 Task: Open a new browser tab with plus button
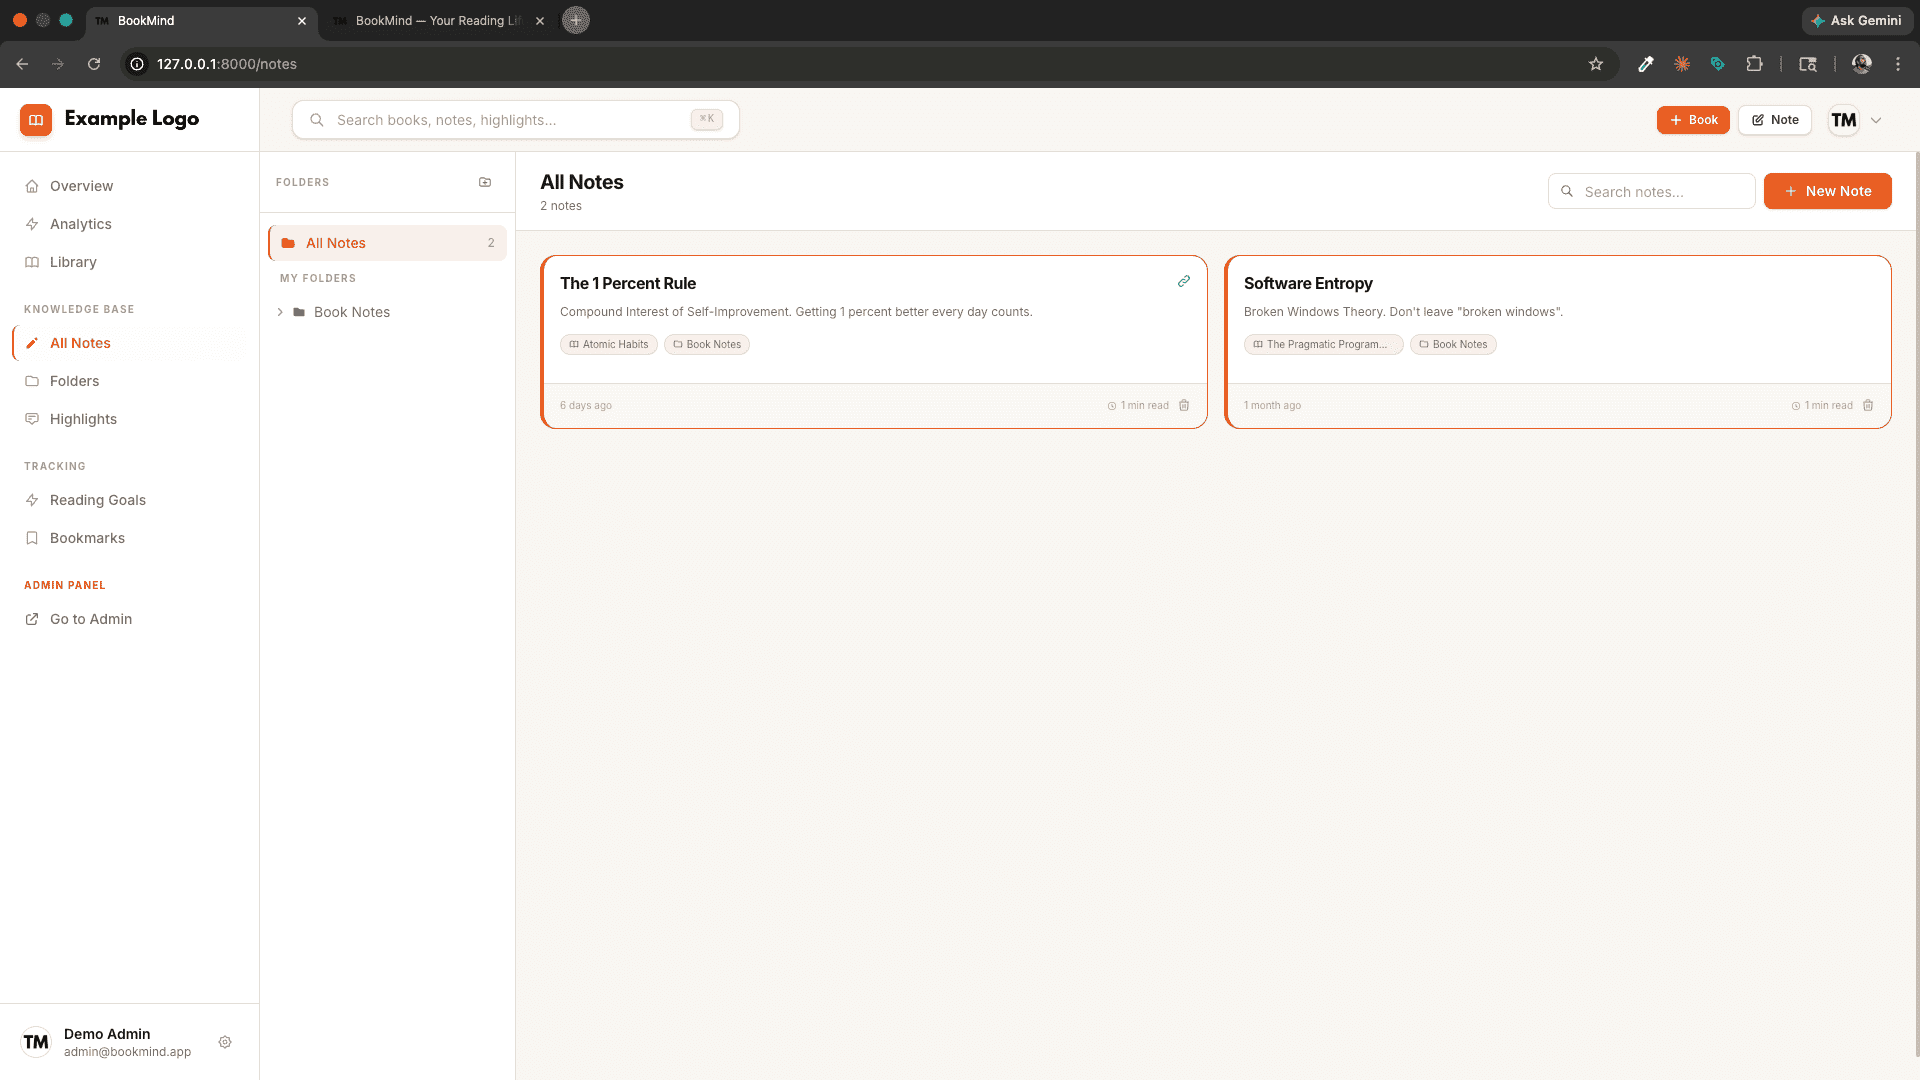tap(576, 20)
